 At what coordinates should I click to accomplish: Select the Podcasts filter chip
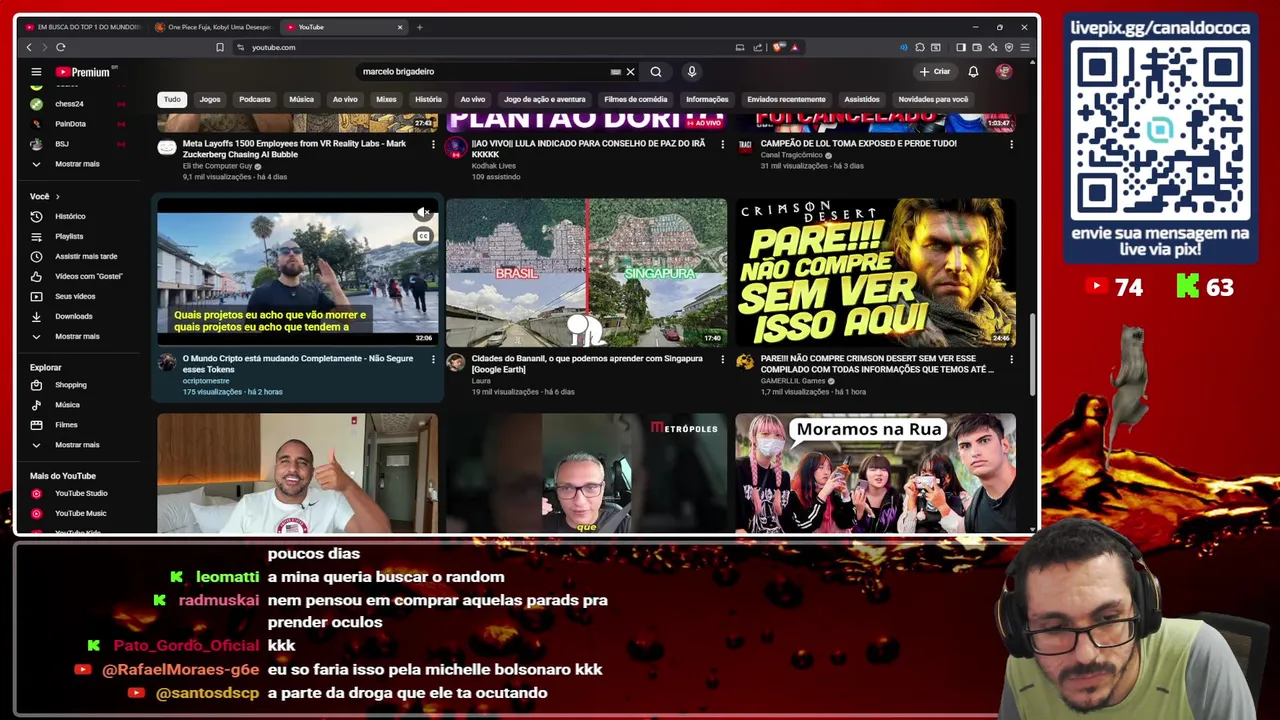tap(255, 99)
